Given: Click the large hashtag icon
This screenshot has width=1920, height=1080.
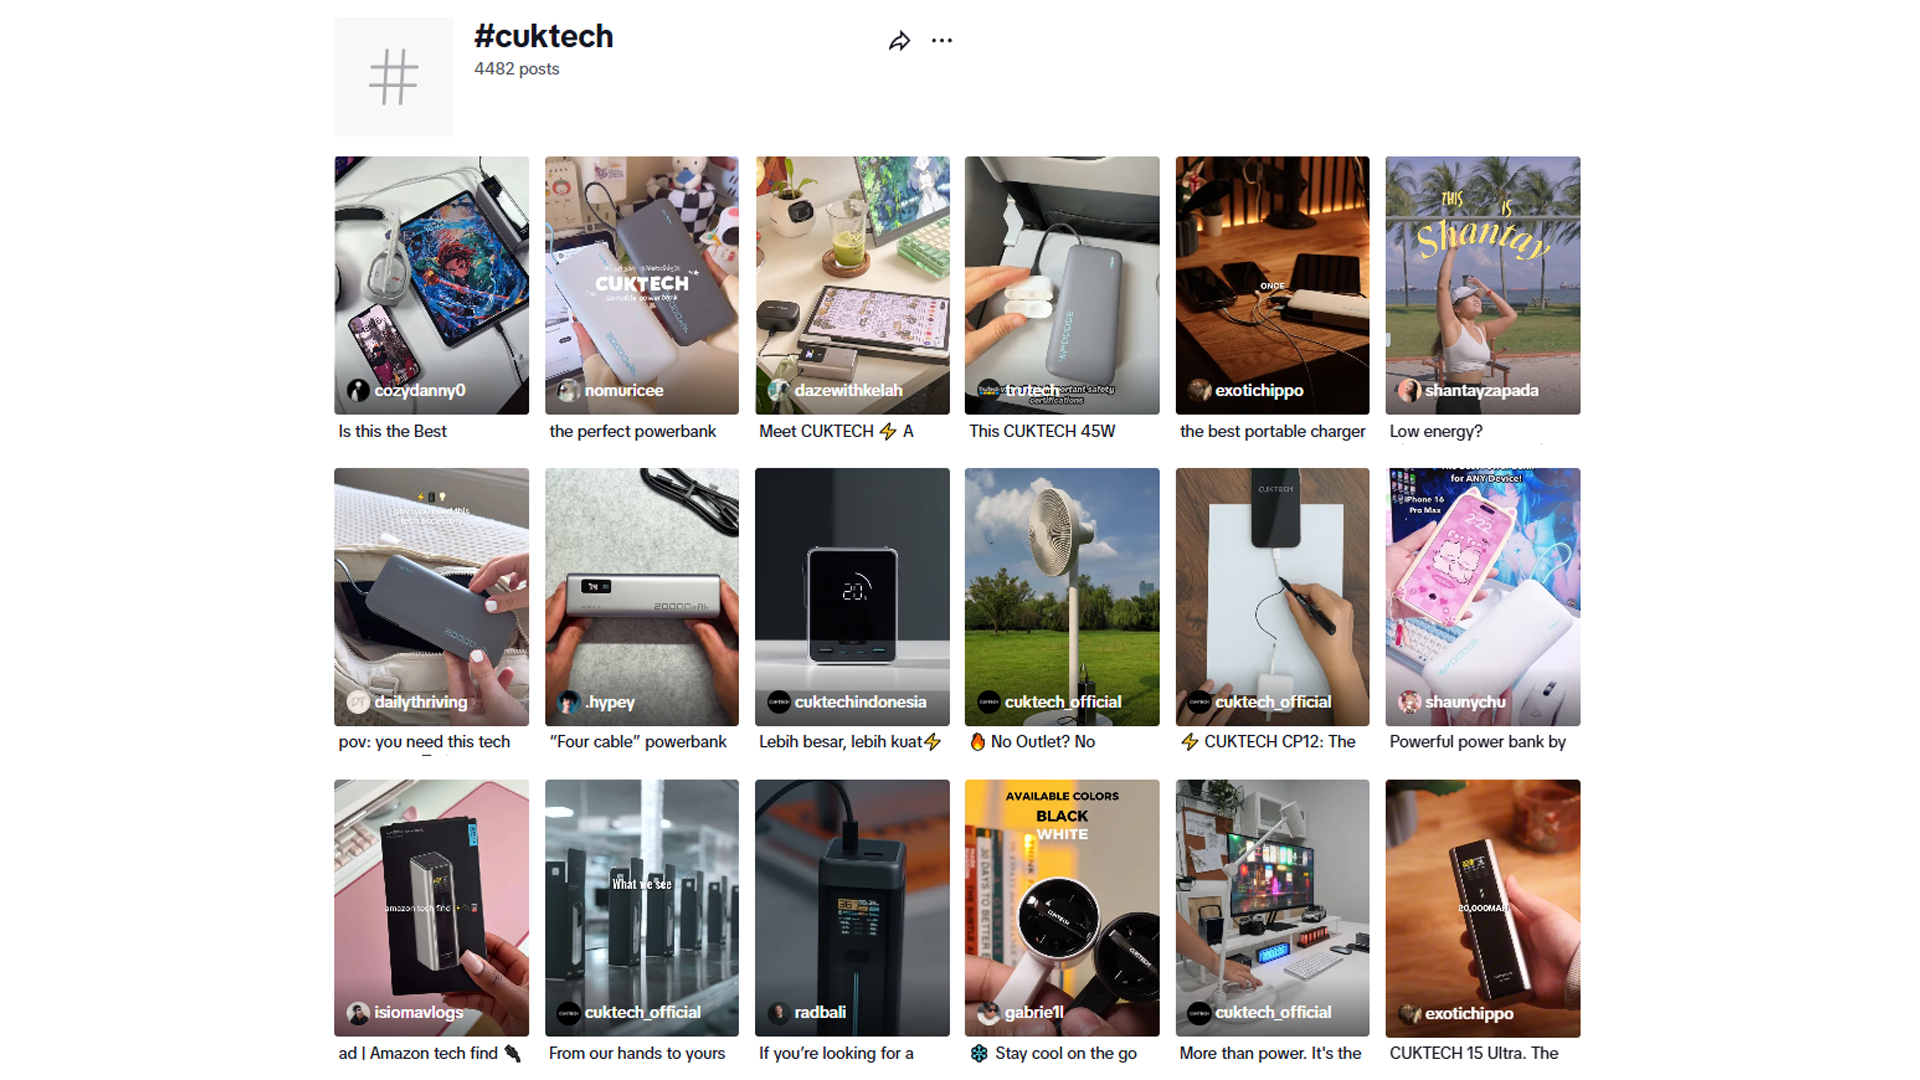Looking at the screenshot, I should pyautogui.click(x=393, y=77).
